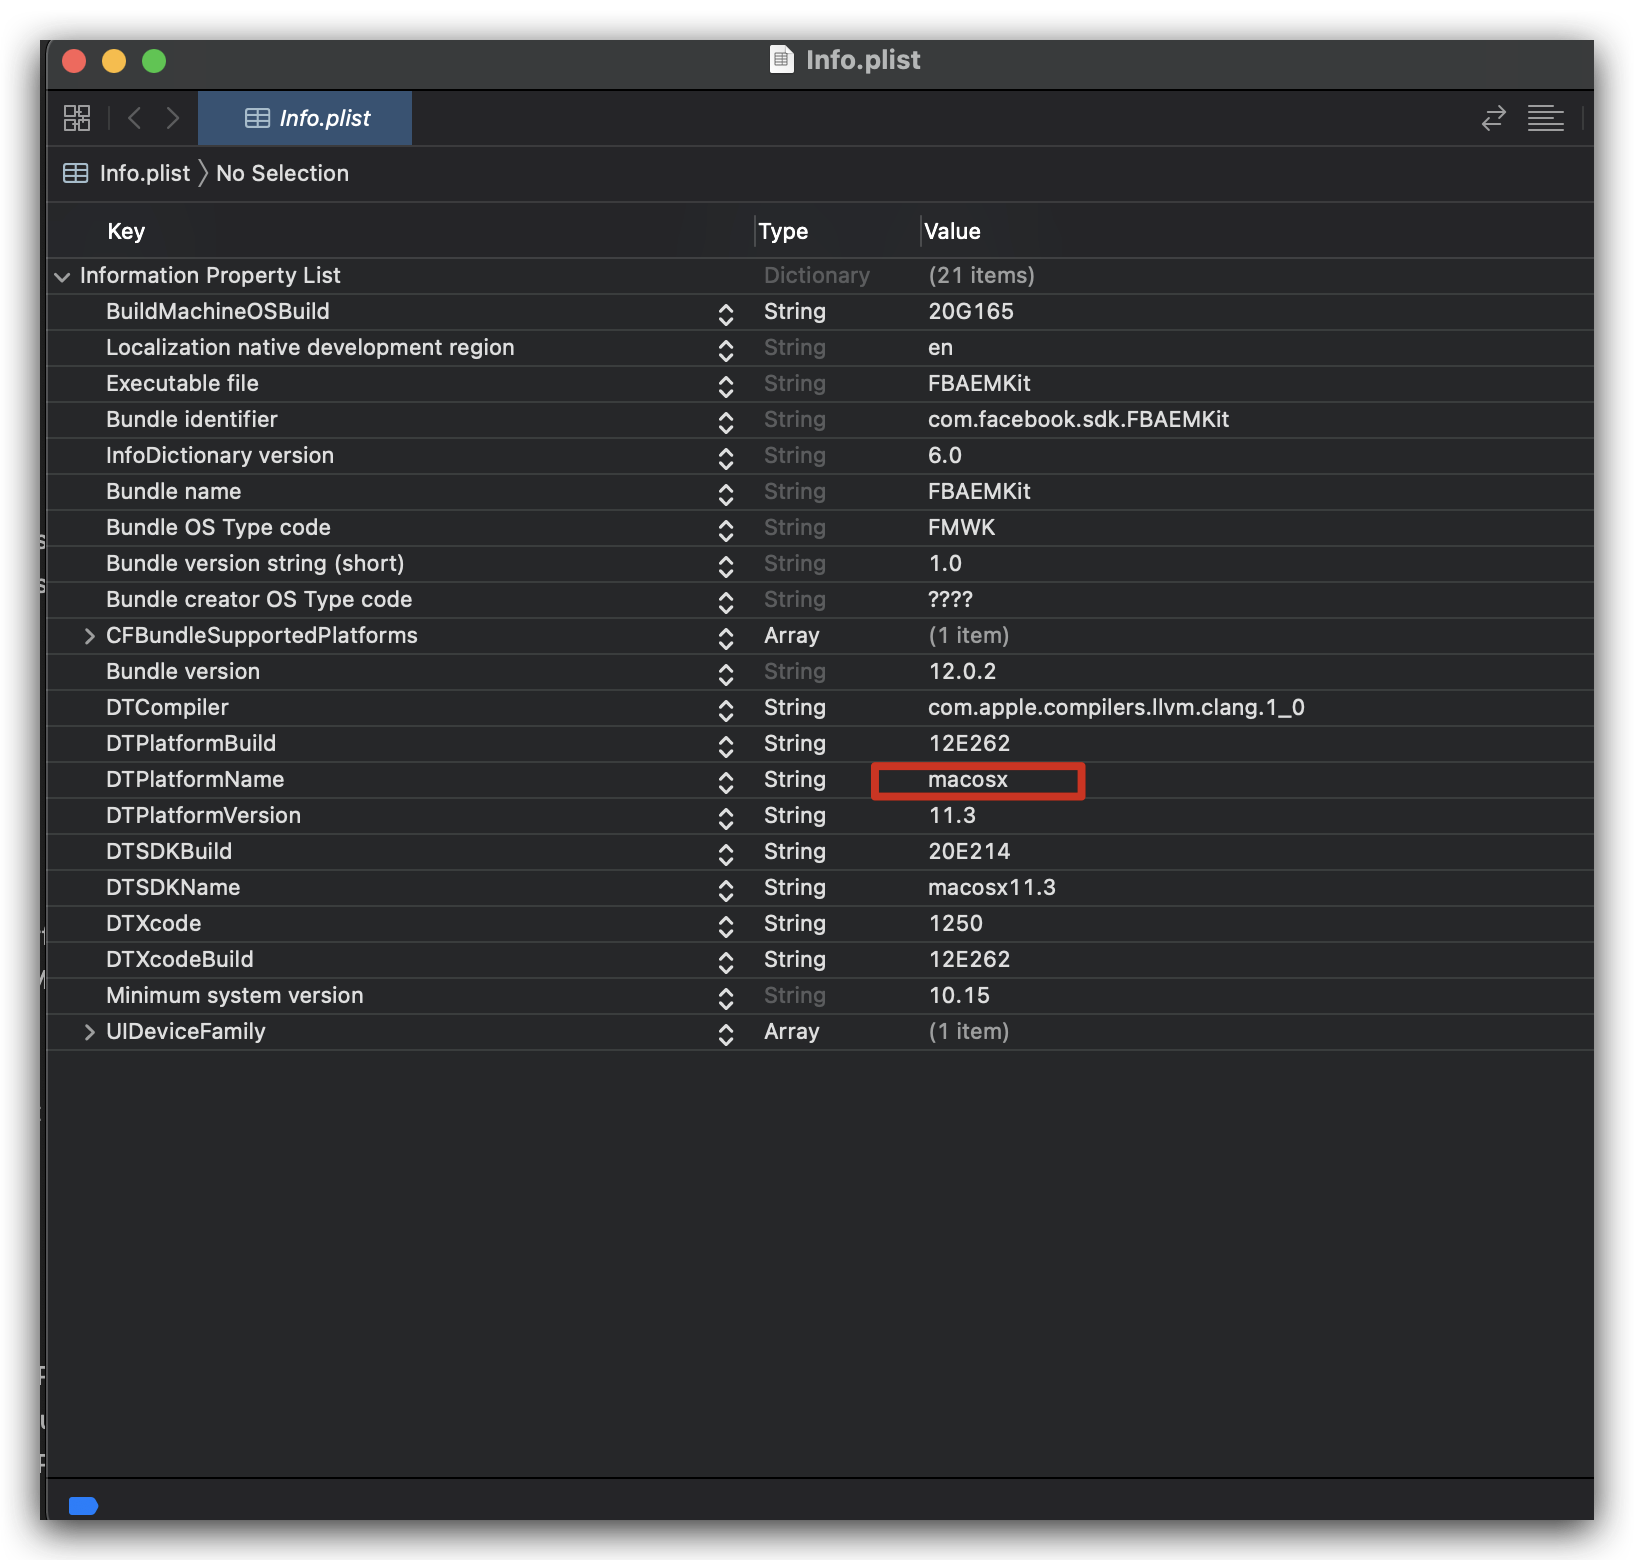Click the Info.plist icon in the breadcrumb bar
Screen dimensions: 1634x1560
(75, 172)
